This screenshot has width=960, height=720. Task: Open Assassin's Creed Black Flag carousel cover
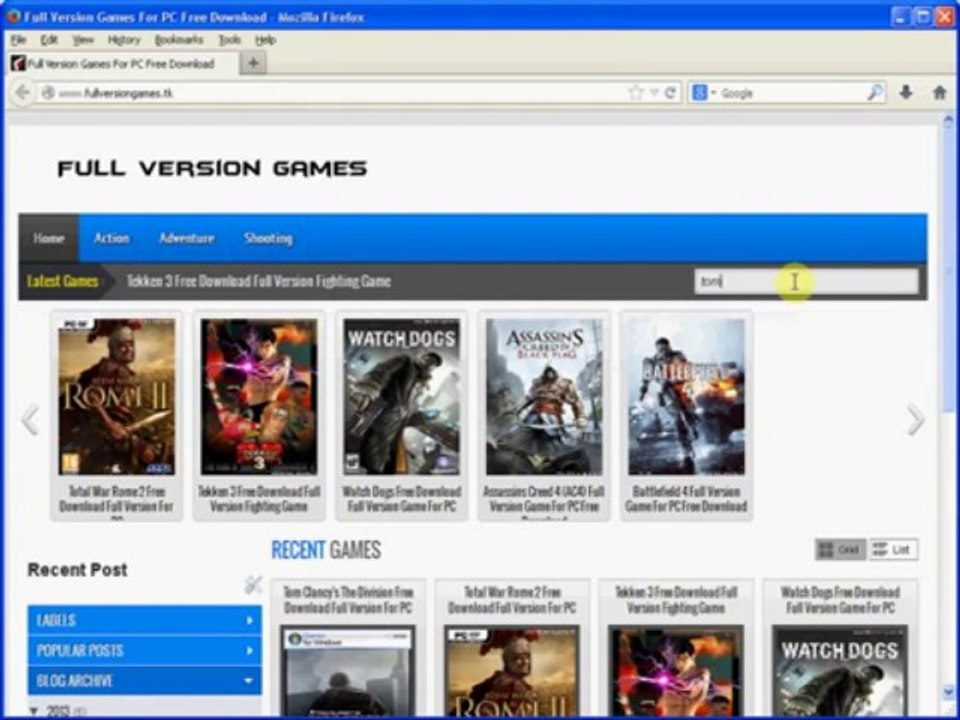tap(544, 397)
